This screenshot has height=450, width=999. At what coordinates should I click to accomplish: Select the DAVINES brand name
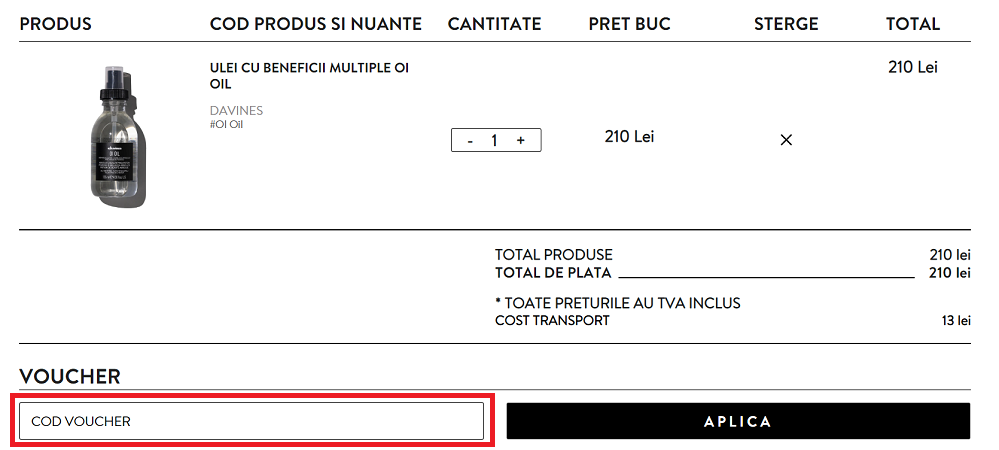[x=236, y=110]
